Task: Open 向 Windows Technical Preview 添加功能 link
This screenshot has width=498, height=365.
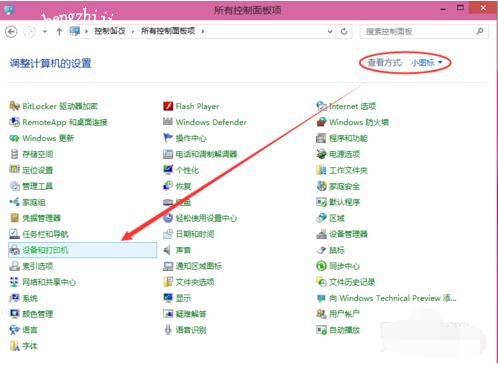Action: pyautogui.click(x=393, y=298)
